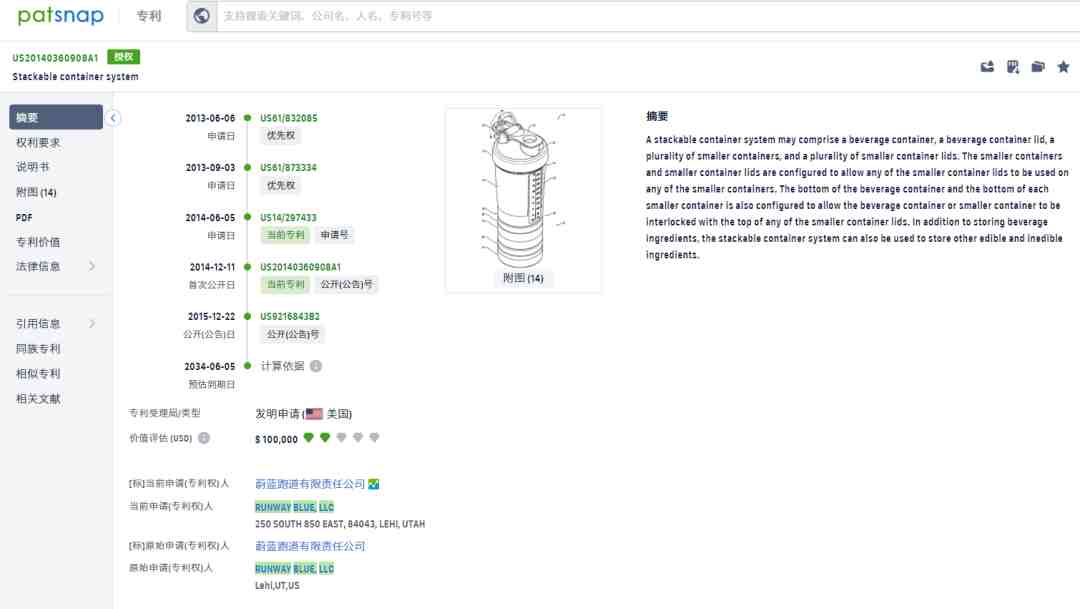Image resolution: width=1080 pixels, height=609 pixels.
Task: Switch to the 说明书 section
Action: [33, 167]
